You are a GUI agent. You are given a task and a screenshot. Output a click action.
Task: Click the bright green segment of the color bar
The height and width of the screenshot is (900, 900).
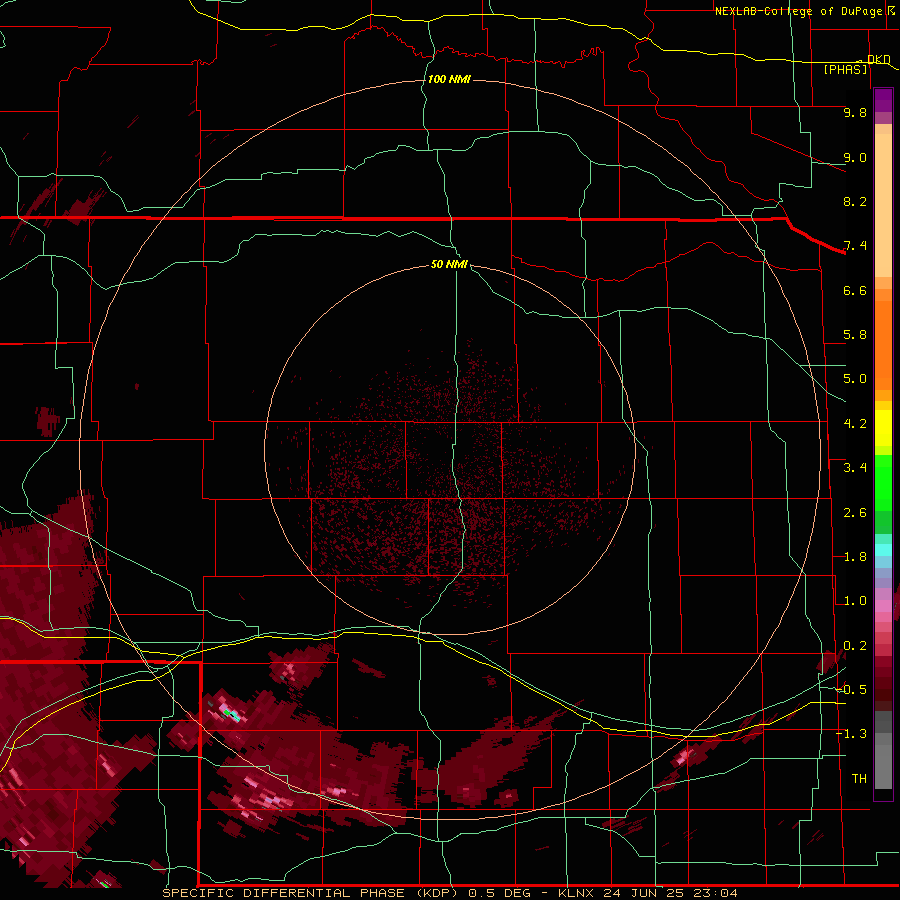pyautogui.click(x=883, y=482)
